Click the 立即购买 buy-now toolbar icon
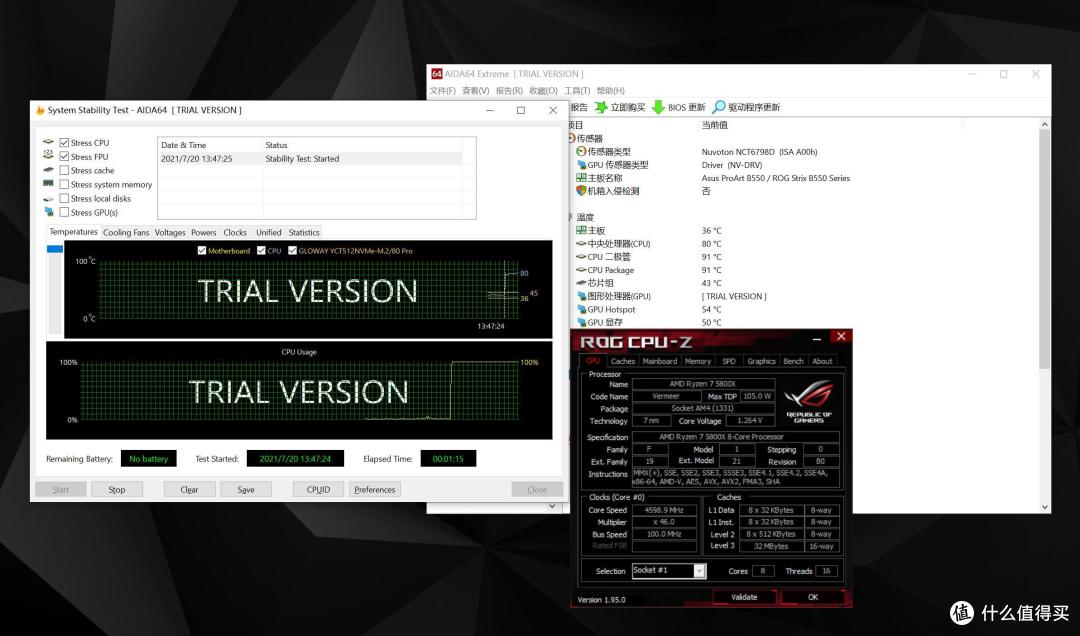The image size is (1080, 636). 601,107
